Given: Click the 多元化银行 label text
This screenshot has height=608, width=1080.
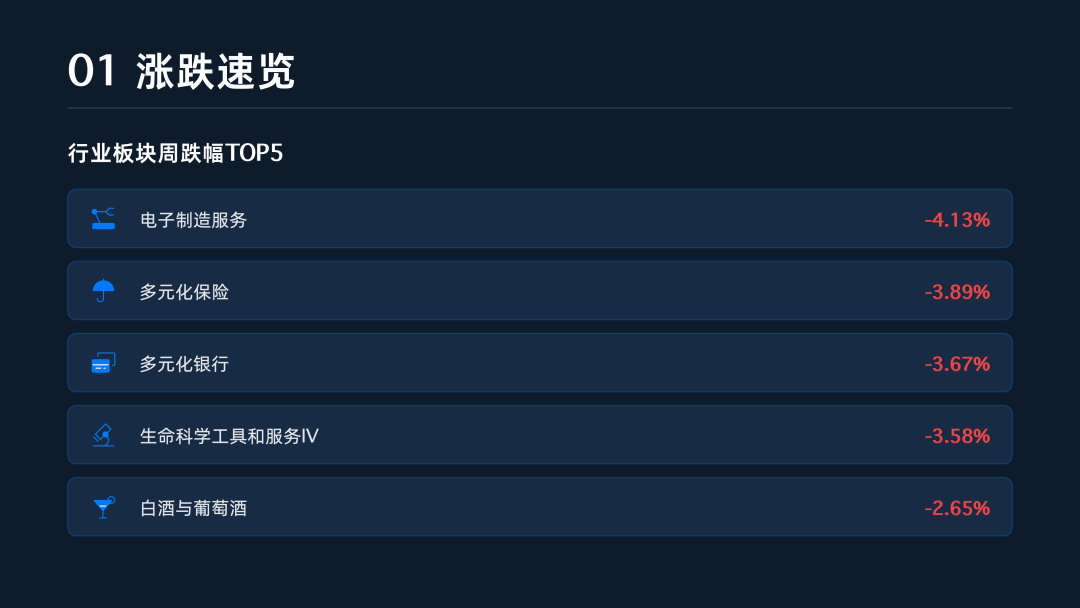Looking at the screenshot, I should pos(184,364).
